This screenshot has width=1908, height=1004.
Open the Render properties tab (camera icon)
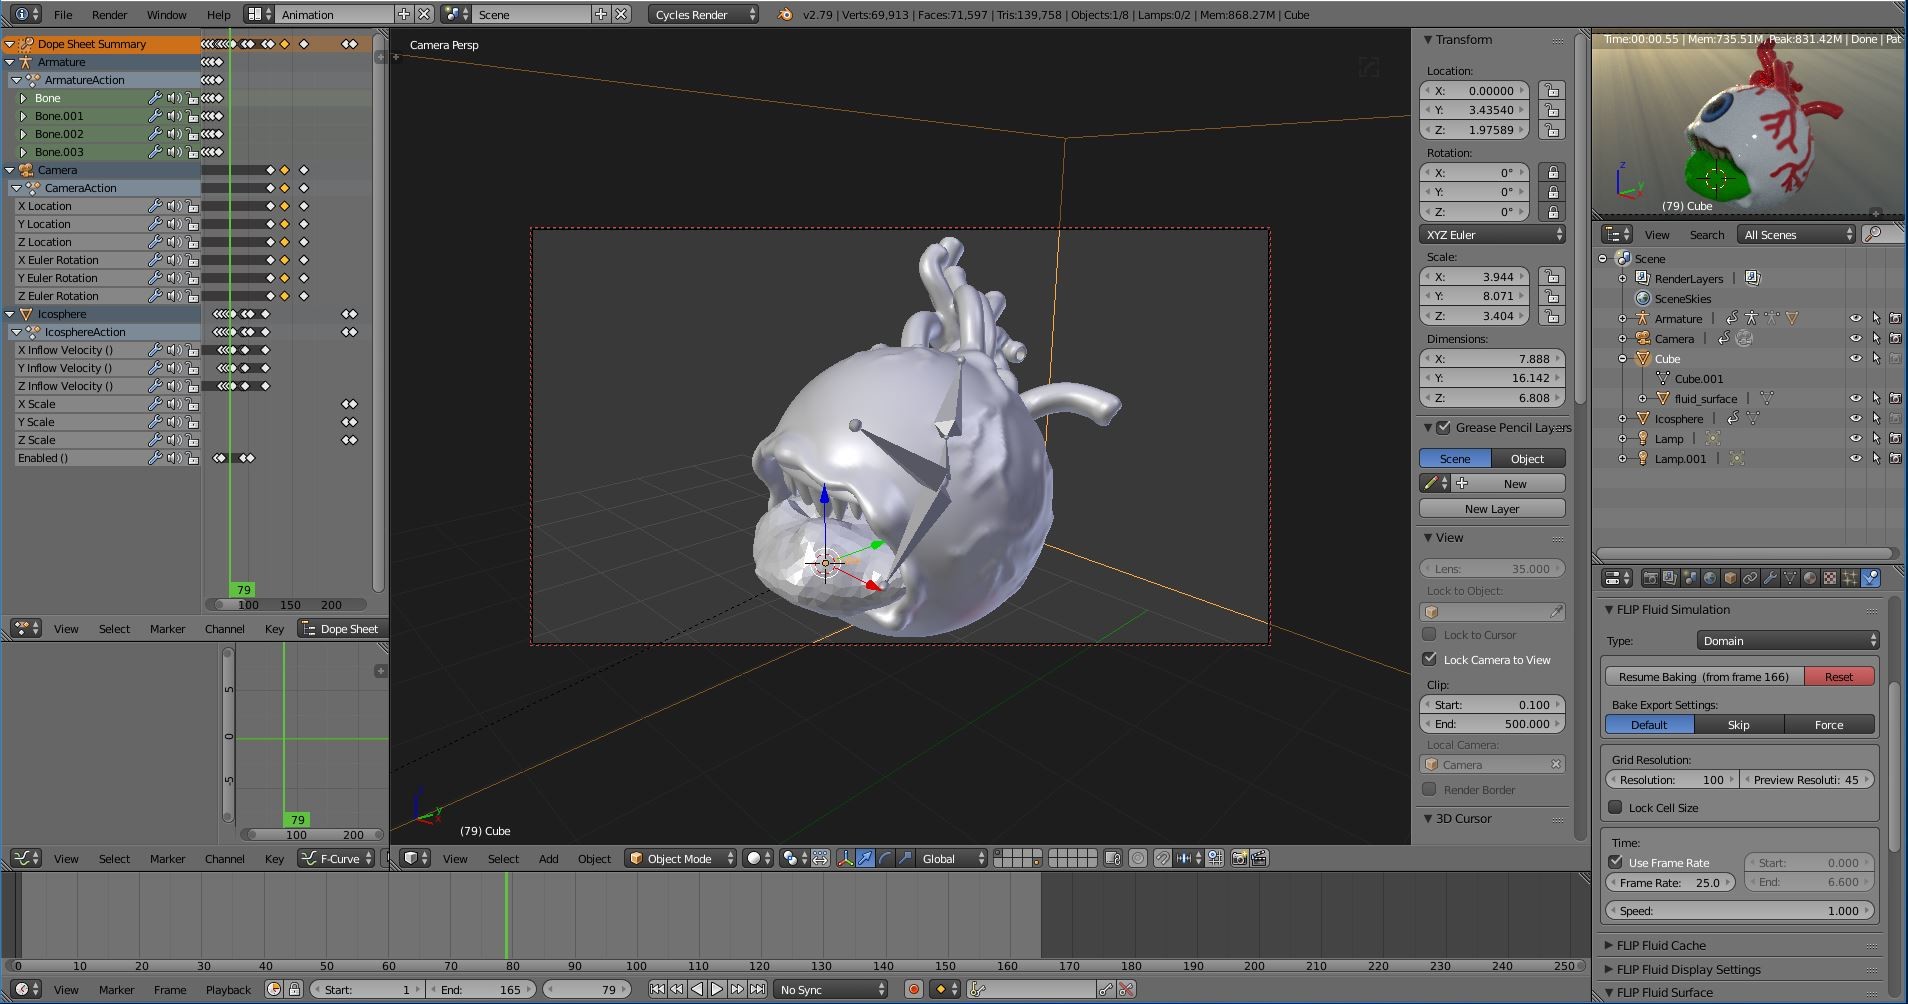coord(1651,578)
